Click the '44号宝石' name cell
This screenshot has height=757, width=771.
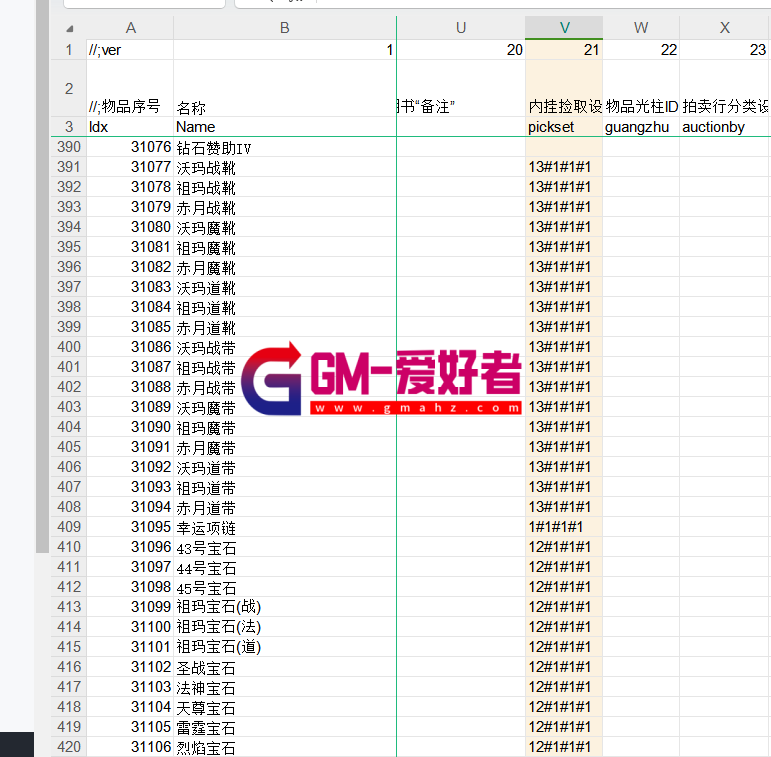285,567
